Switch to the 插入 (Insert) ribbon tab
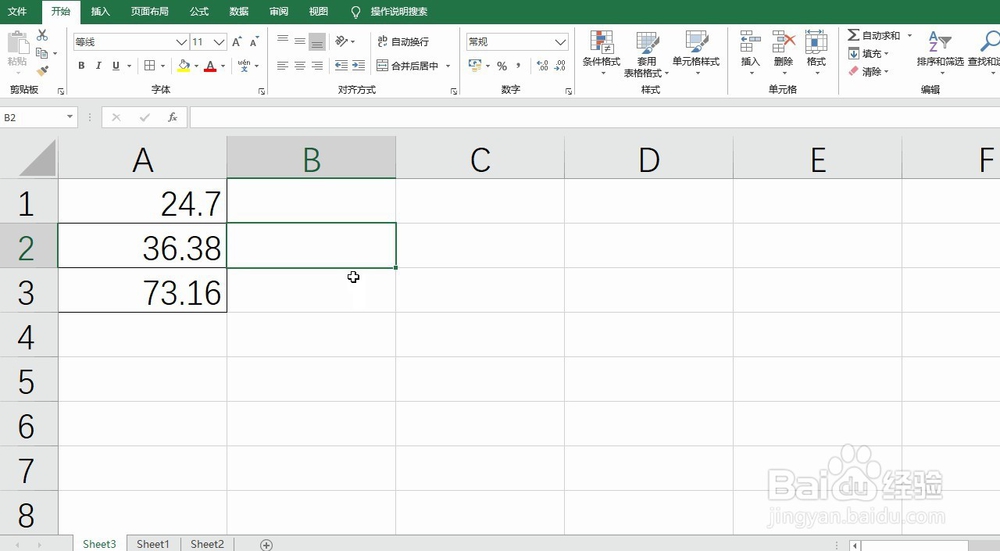The width and height of the screenshot is (1000, 551). (x=100, y=11)
